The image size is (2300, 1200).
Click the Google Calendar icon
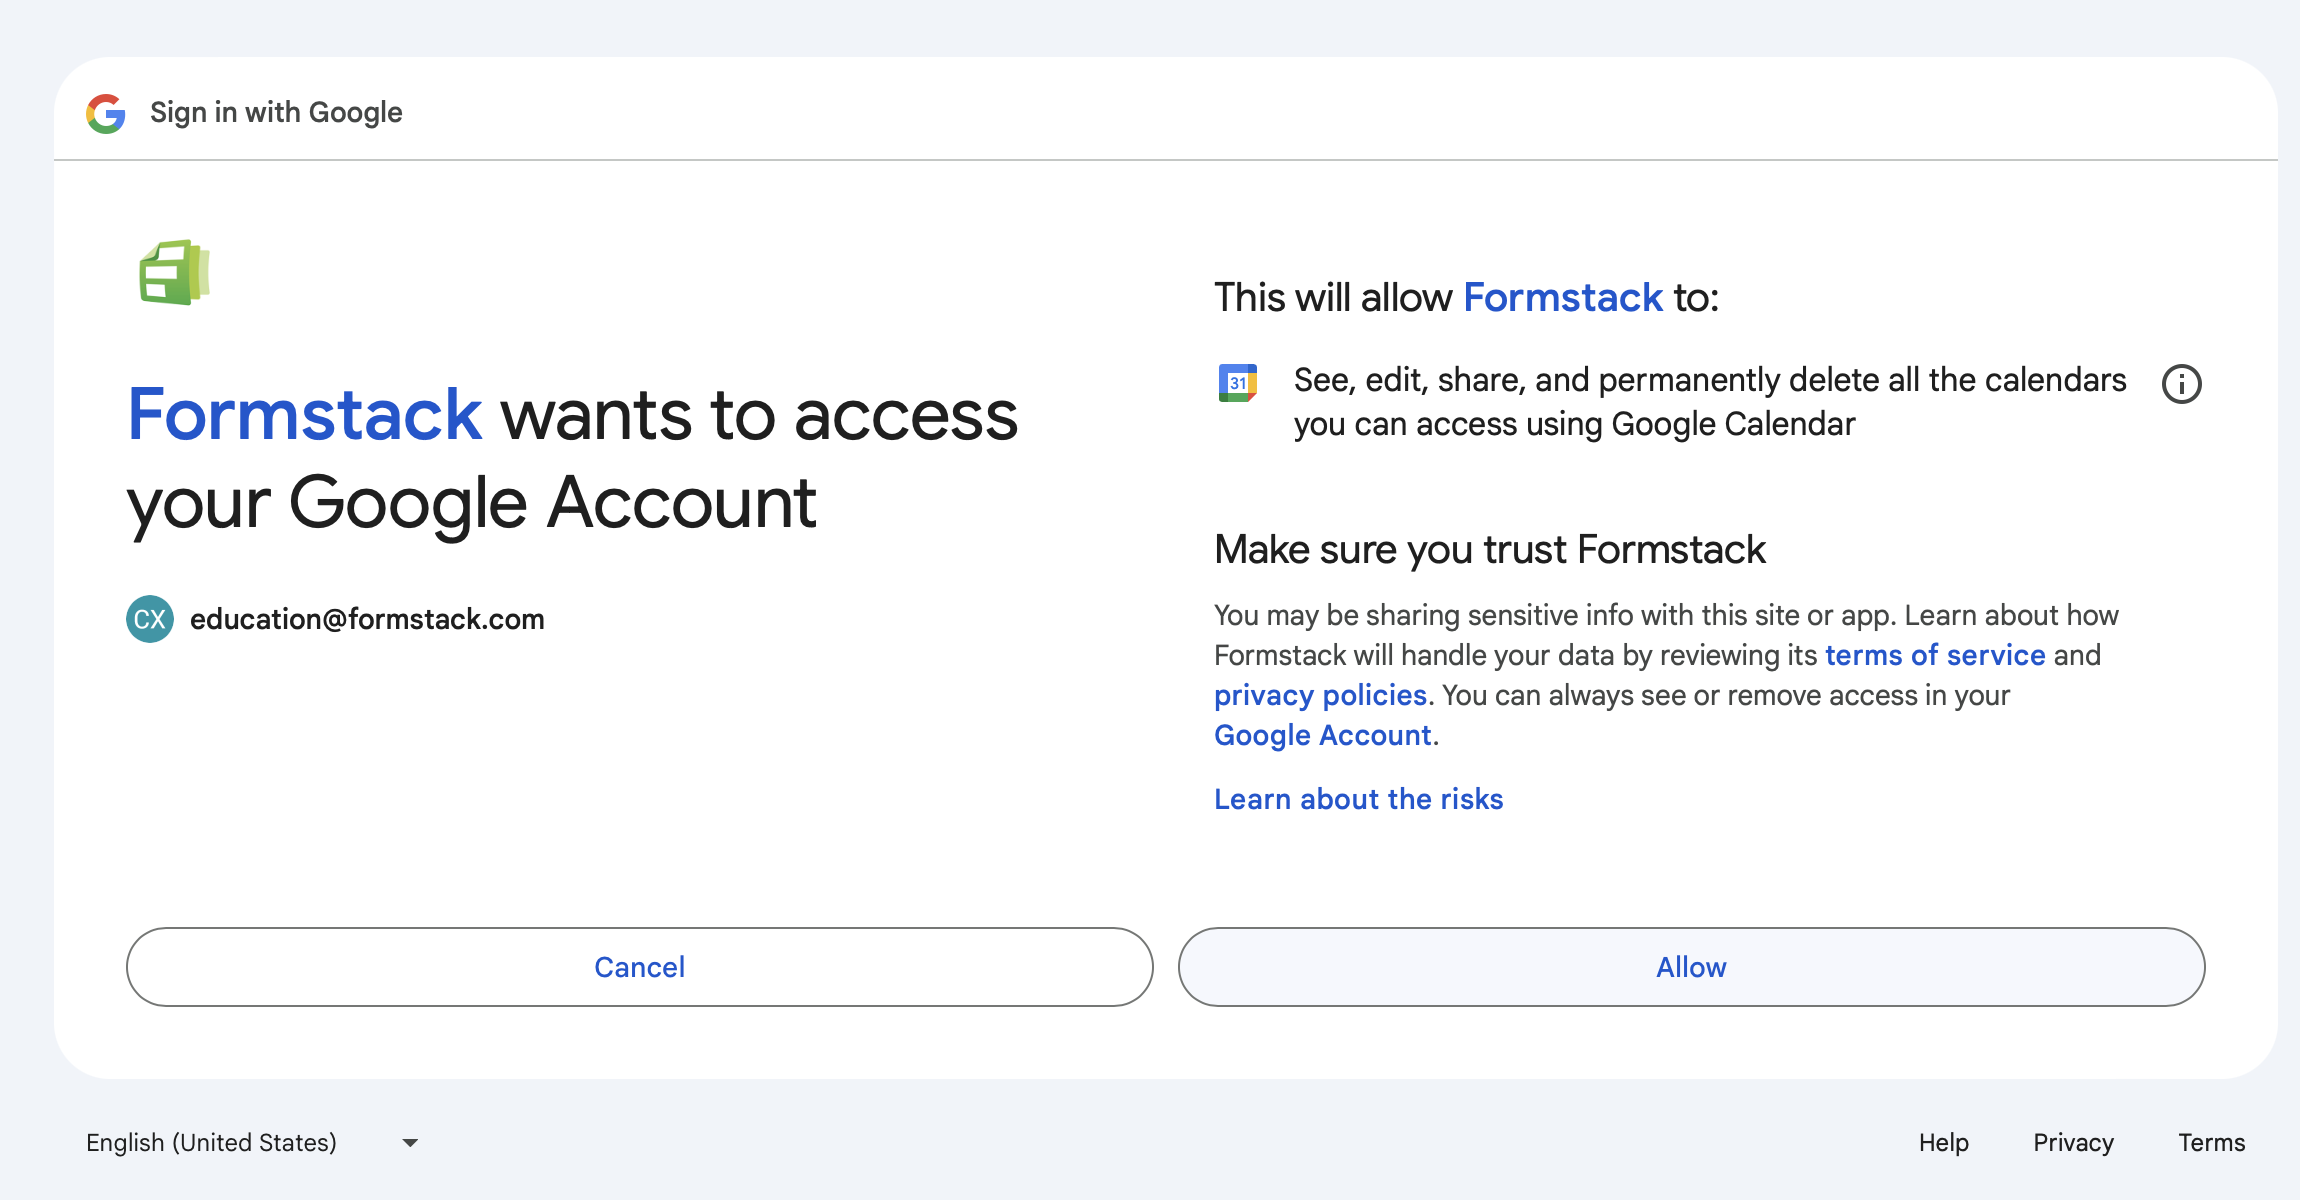(1238, 383)
